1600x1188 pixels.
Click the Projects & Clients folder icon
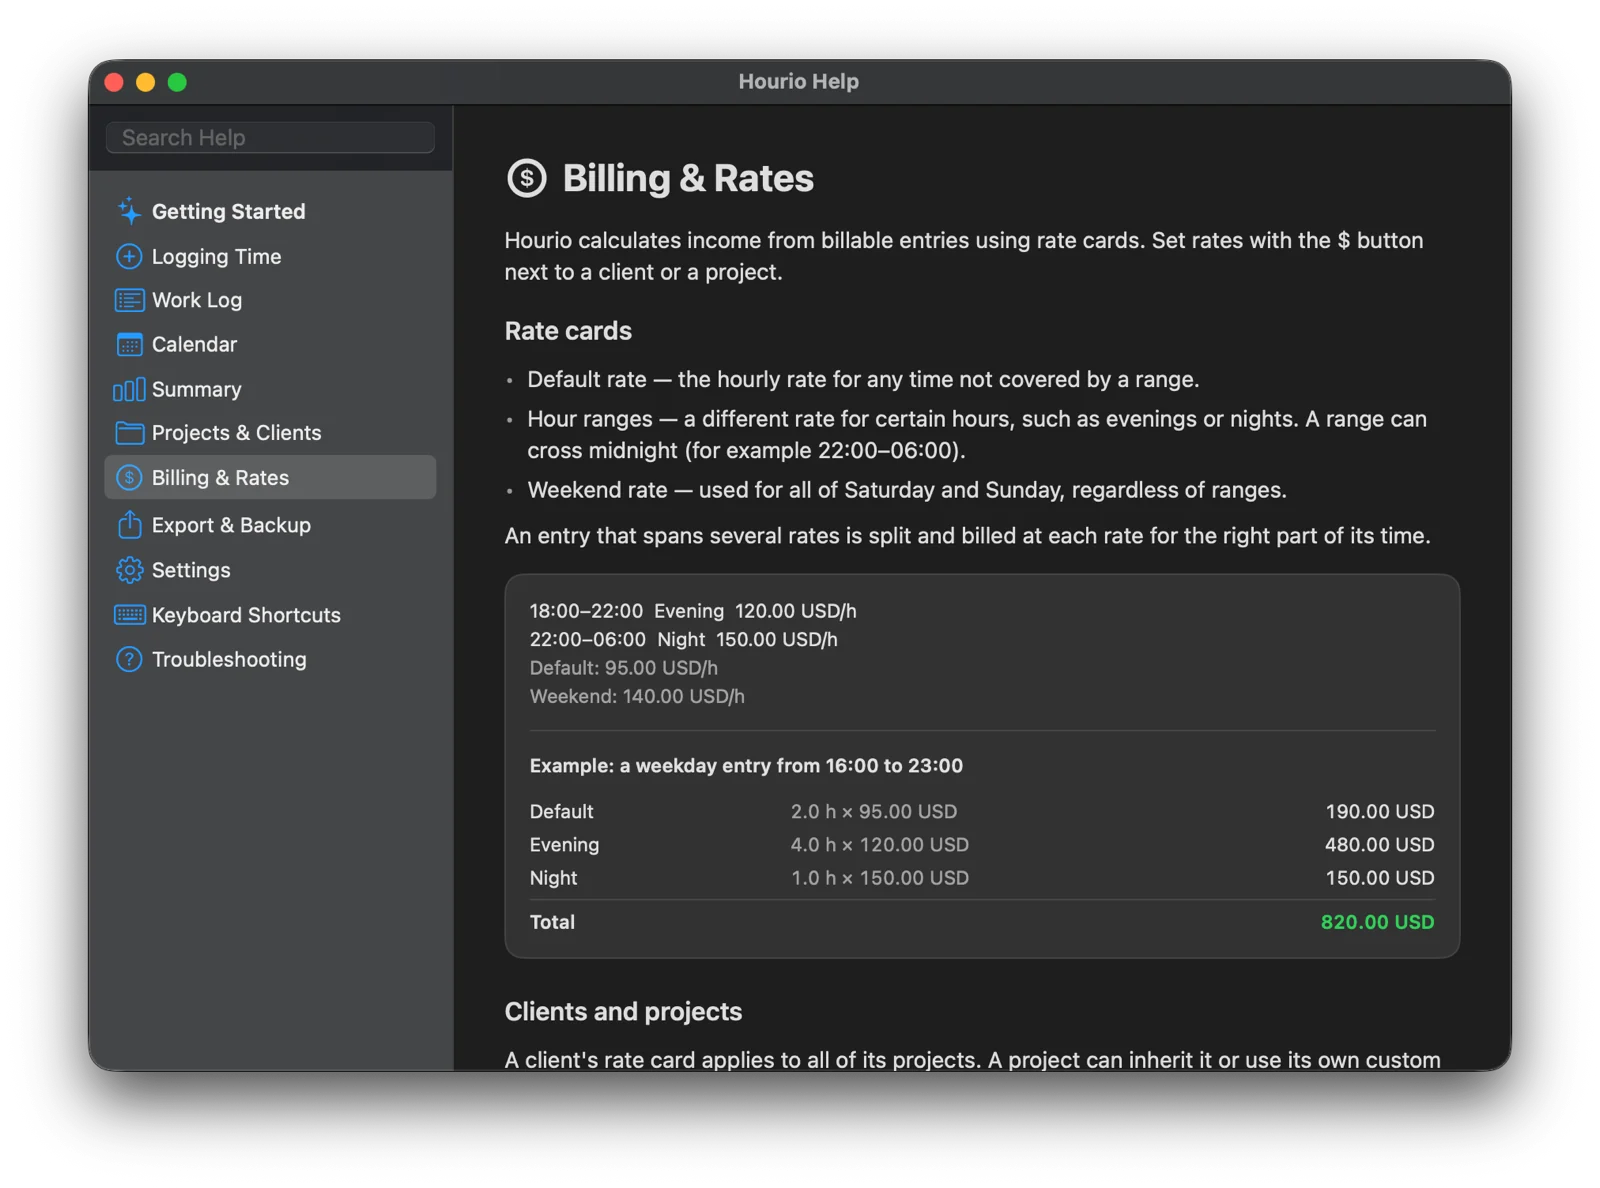(129, 433)
